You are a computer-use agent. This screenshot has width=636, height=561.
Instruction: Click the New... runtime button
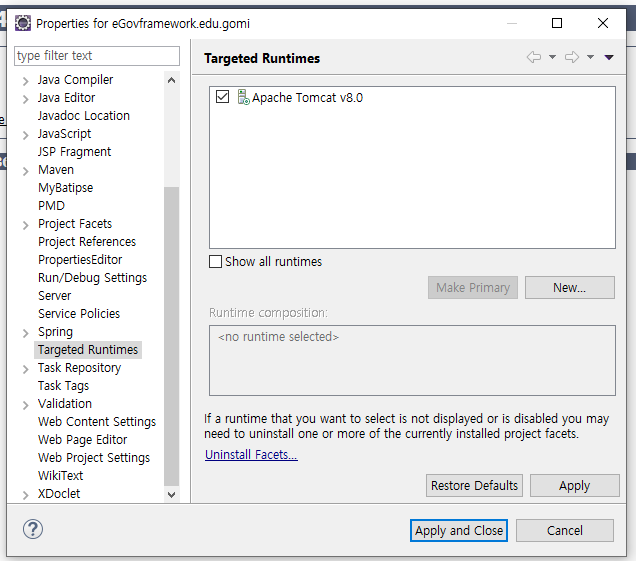569,288
